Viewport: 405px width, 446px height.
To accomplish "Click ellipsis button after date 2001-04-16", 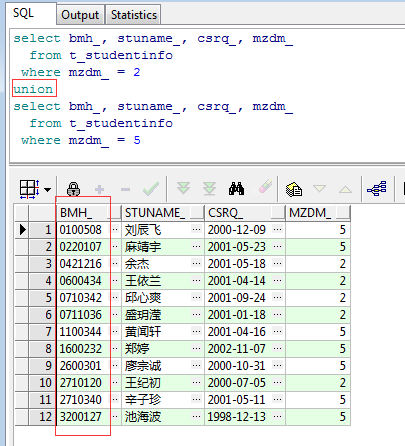I will [277, 331].
